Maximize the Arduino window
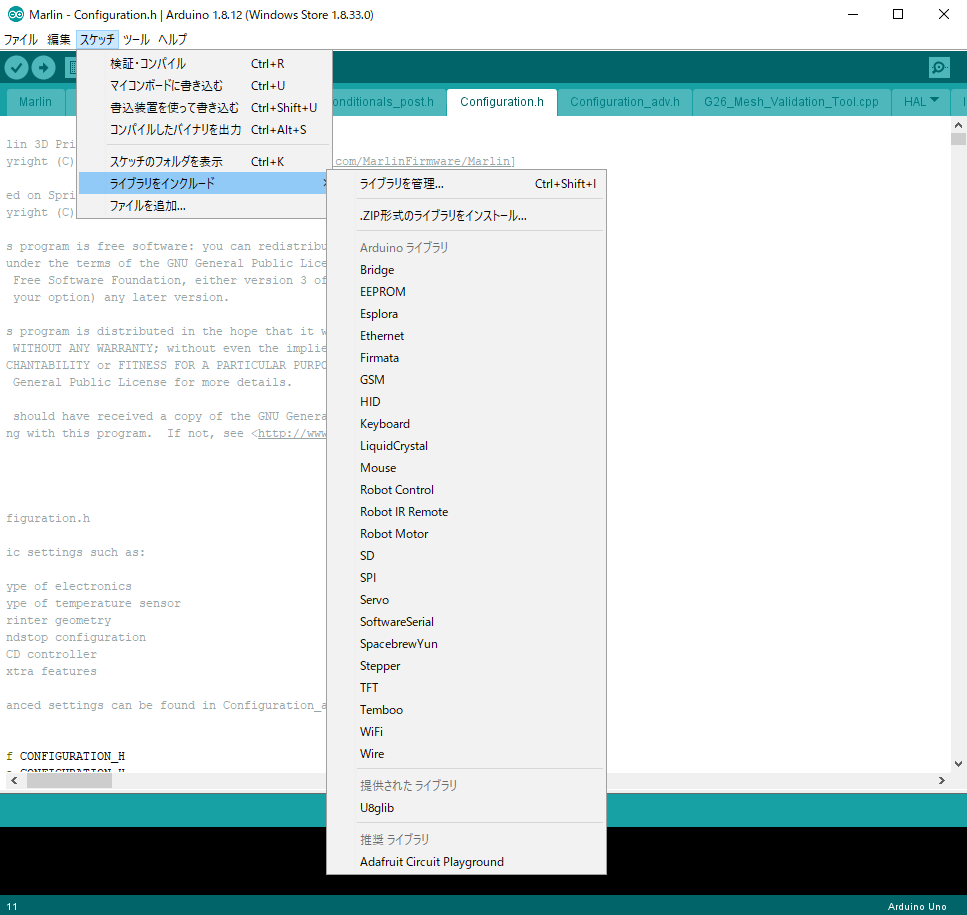 pos(898,14)
